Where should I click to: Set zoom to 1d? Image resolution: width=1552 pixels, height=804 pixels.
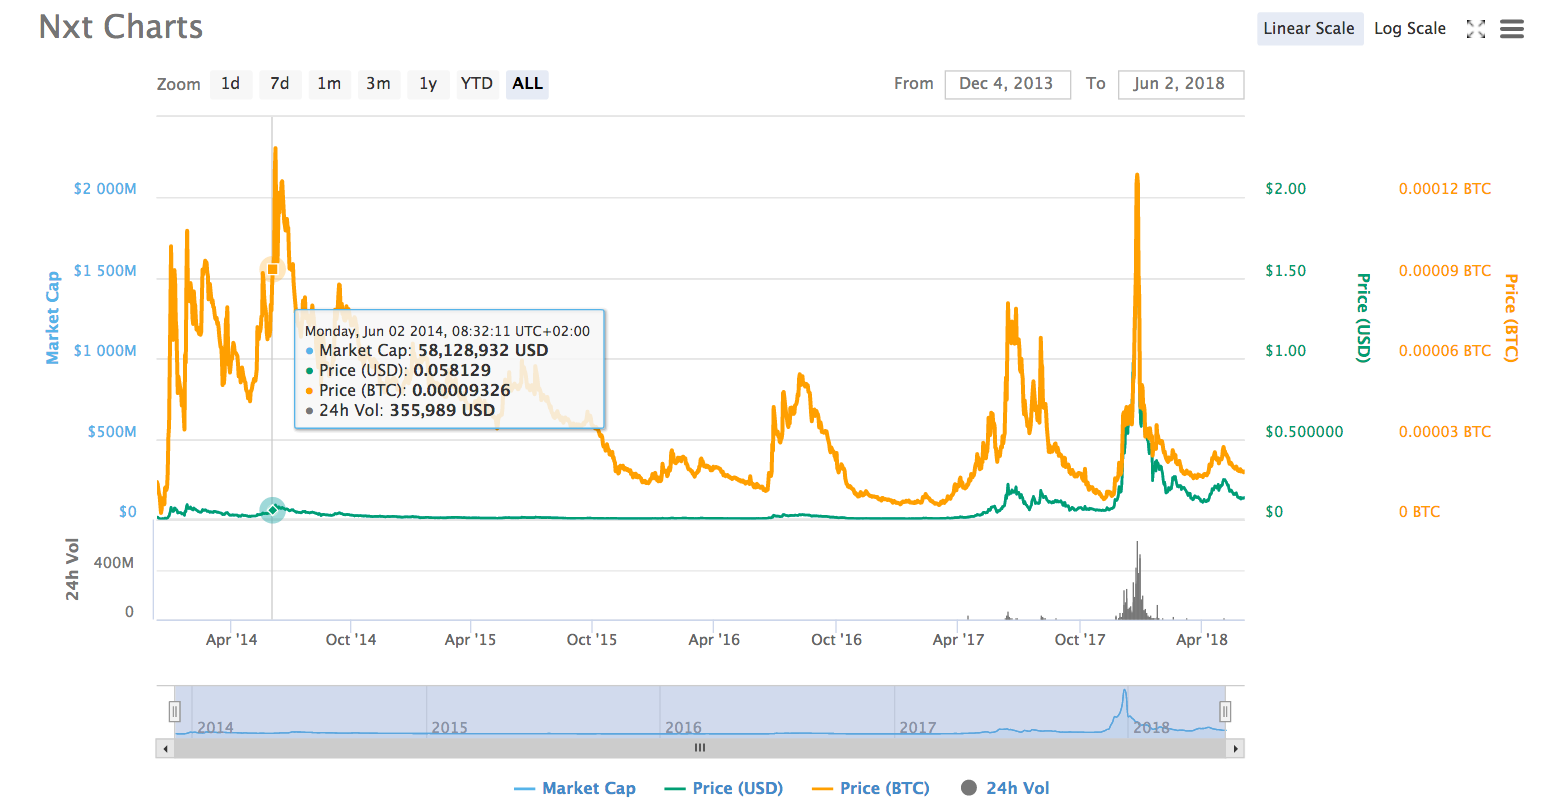pyautogui.click(x=231, y=84)
